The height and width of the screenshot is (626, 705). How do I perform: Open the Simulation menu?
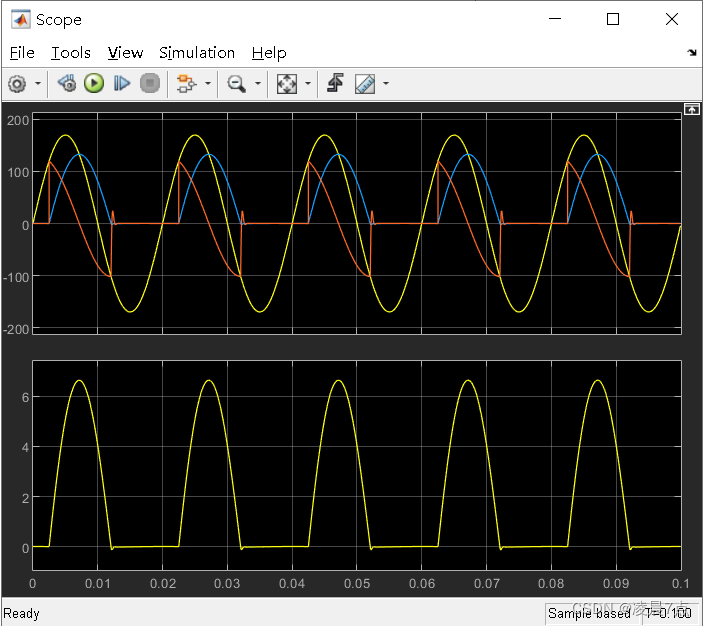[x=197, y=53]
